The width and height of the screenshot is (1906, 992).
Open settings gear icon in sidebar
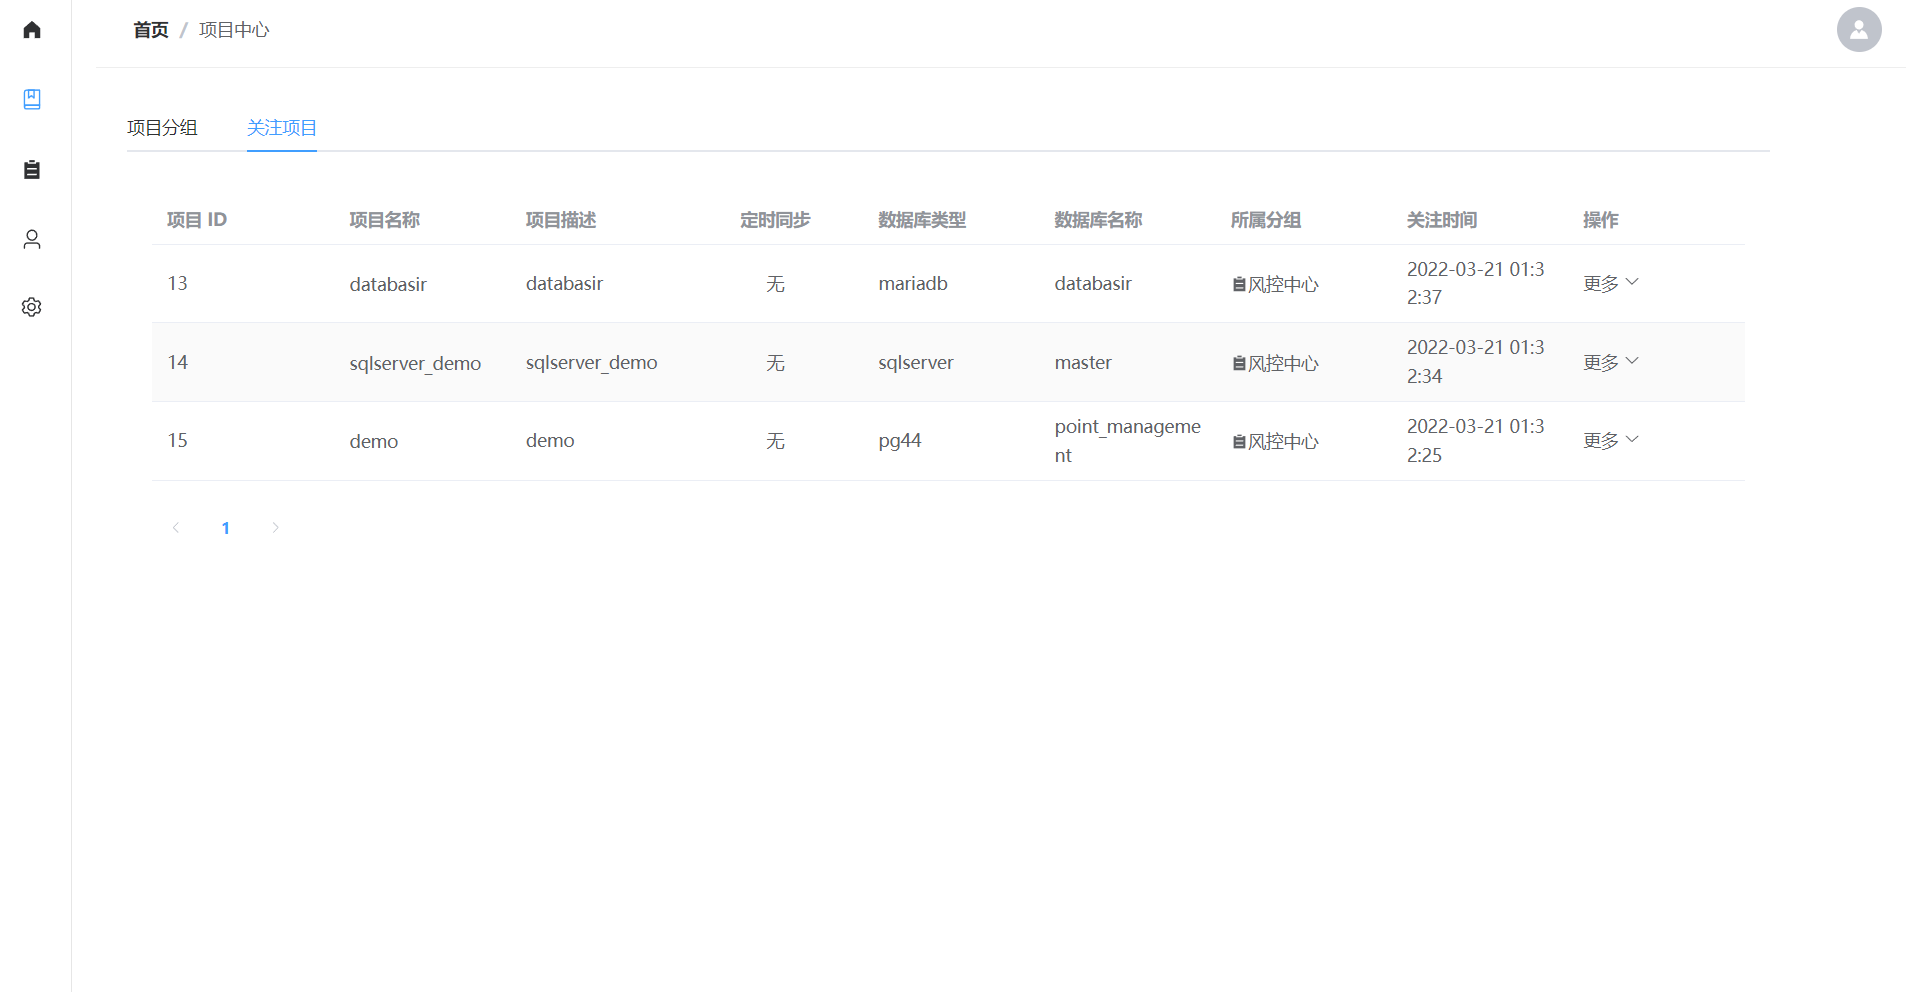(32, 307)
